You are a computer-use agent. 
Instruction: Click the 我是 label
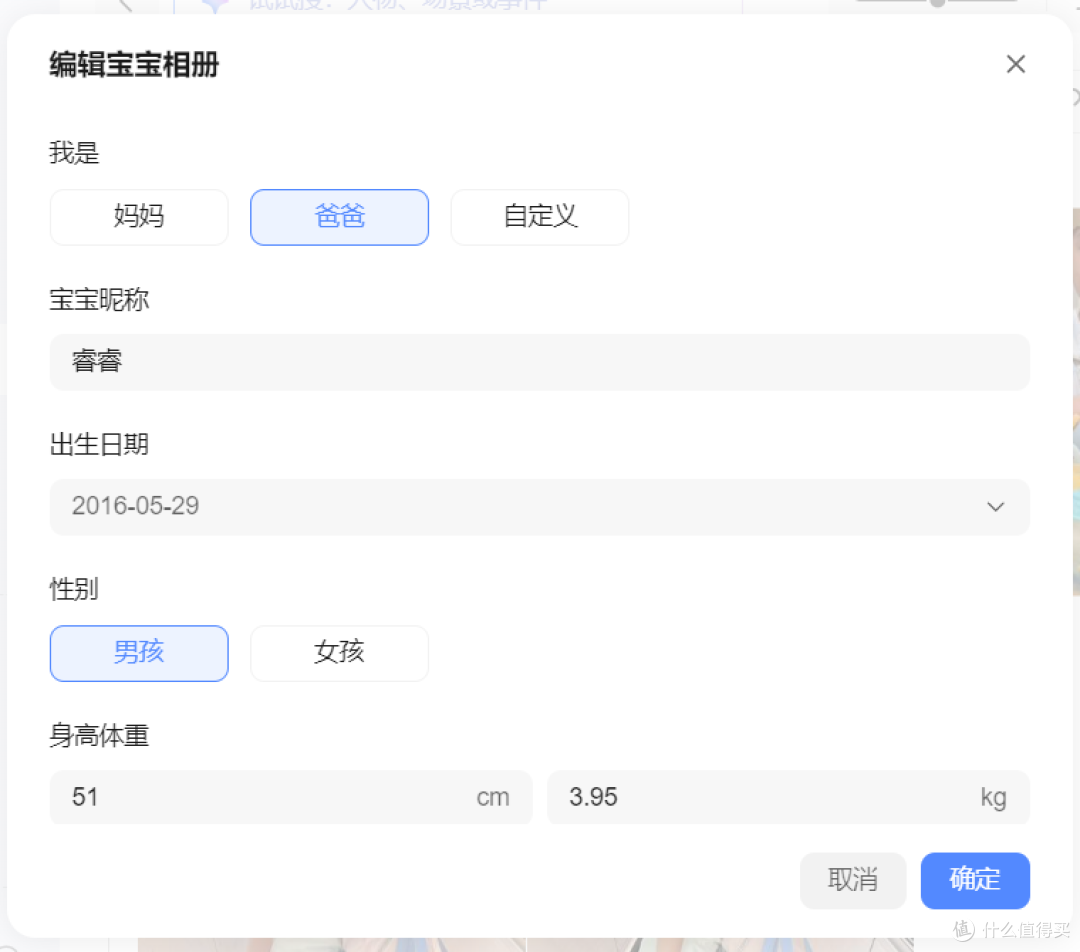tap(74, 152)
